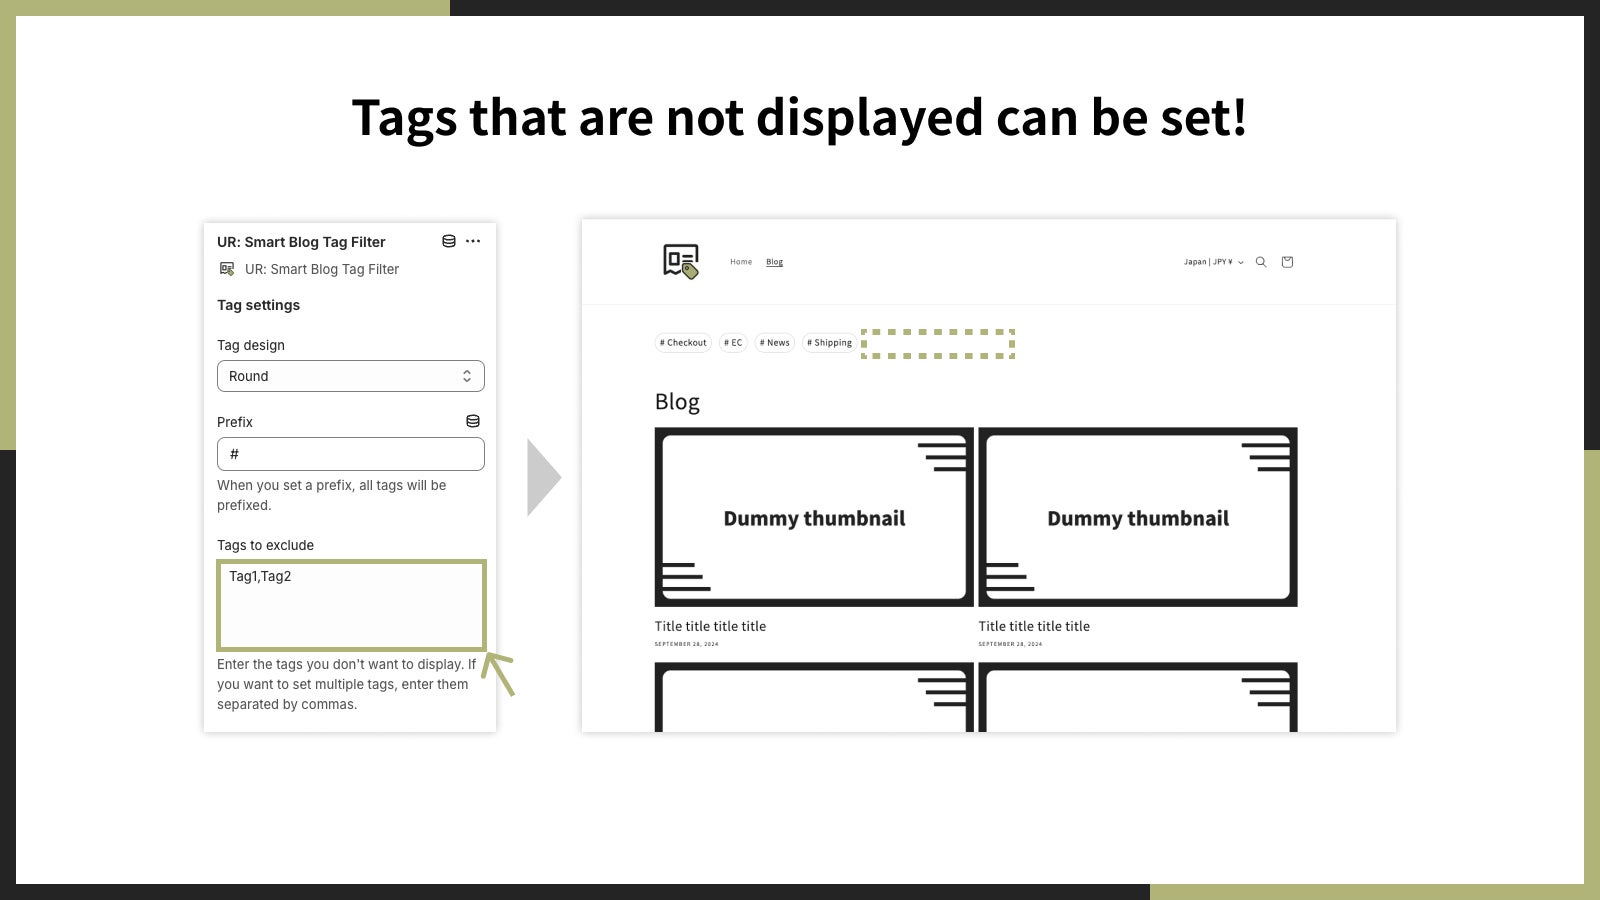Expand the Japan | JPY ¥ currency selector
This screenshot has width=1600, height=900.
click(x=1214, y=262)
